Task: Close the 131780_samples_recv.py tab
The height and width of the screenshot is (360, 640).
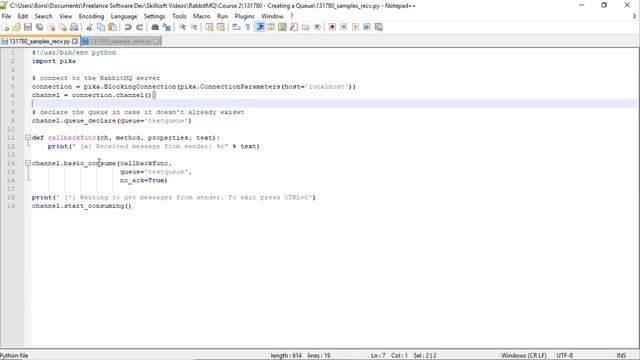Action: point(75,41)
